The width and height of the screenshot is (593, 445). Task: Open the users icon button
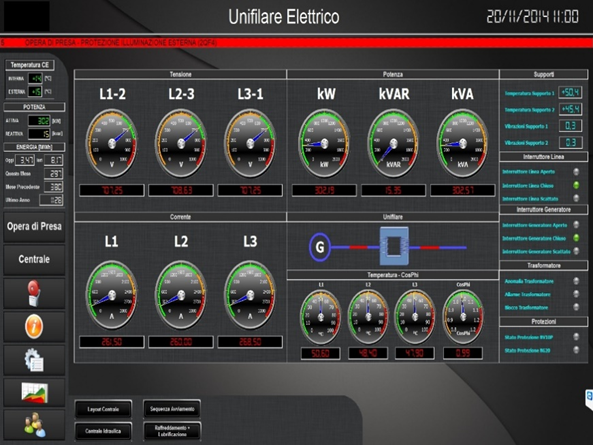point(34,425)
